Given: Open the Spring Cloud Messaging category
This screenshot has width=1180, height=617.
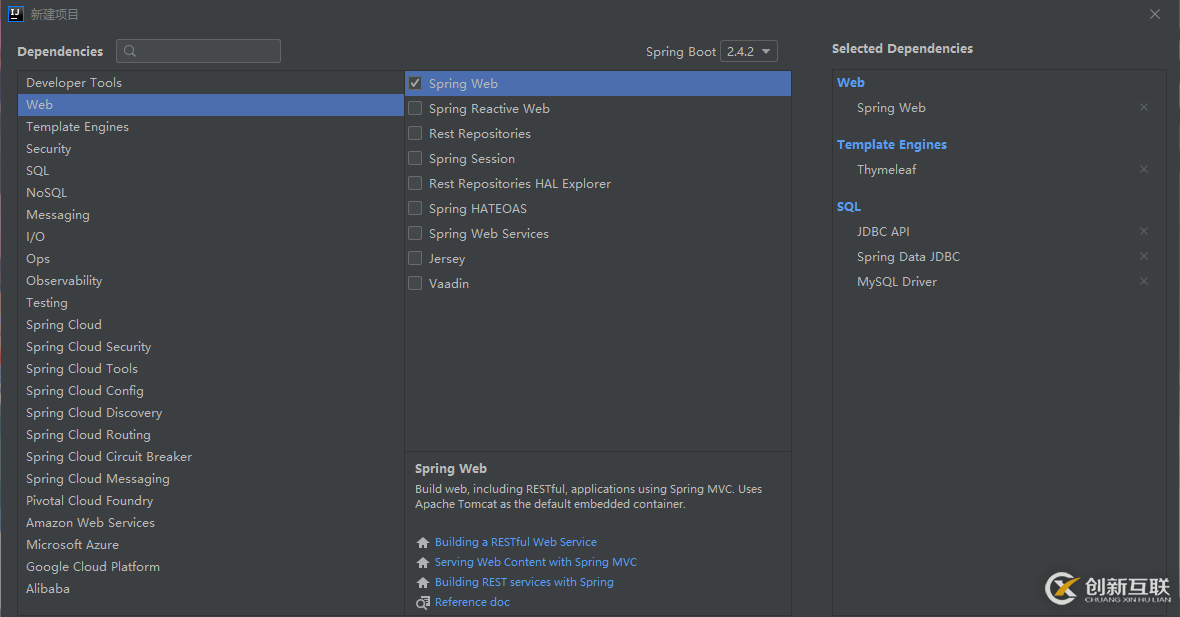Looking at the screenshot, I should click(211, 479).
